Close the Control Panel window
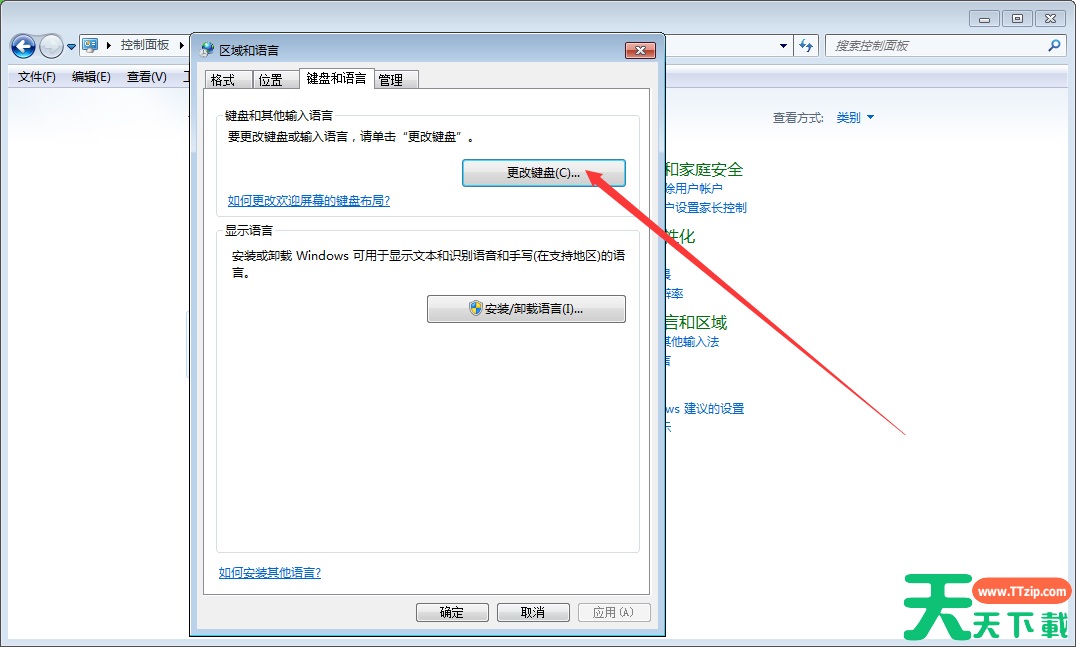This screenshot has width=1076, height=647. 1050,19
